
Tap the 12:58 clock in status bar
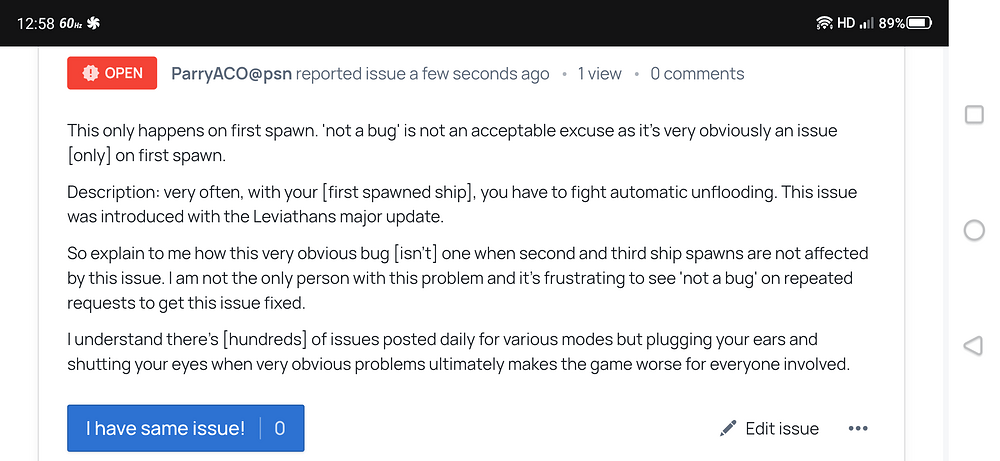pyautogui.click(x=35, y=22)
